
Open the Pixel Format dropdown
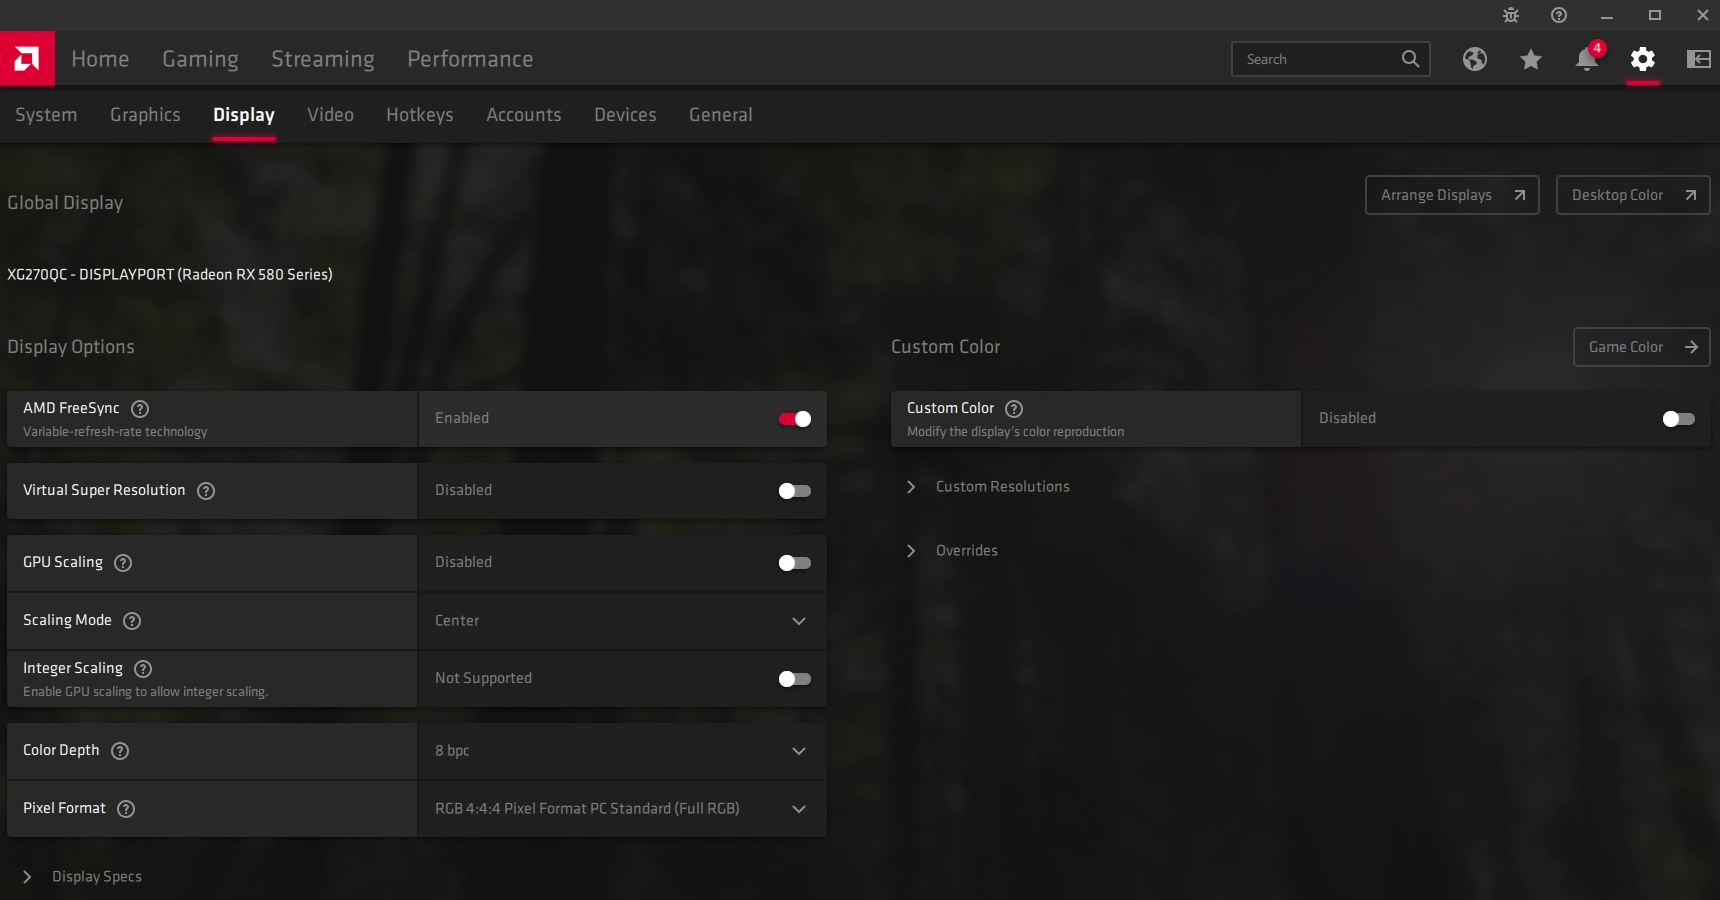point(622,809)
